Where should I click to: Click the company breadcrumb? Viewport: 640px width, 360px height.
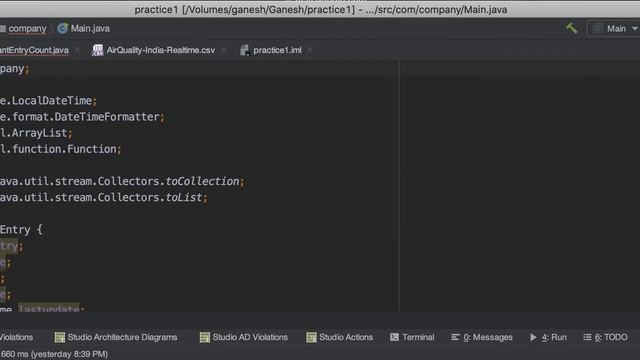click(27, 29)
